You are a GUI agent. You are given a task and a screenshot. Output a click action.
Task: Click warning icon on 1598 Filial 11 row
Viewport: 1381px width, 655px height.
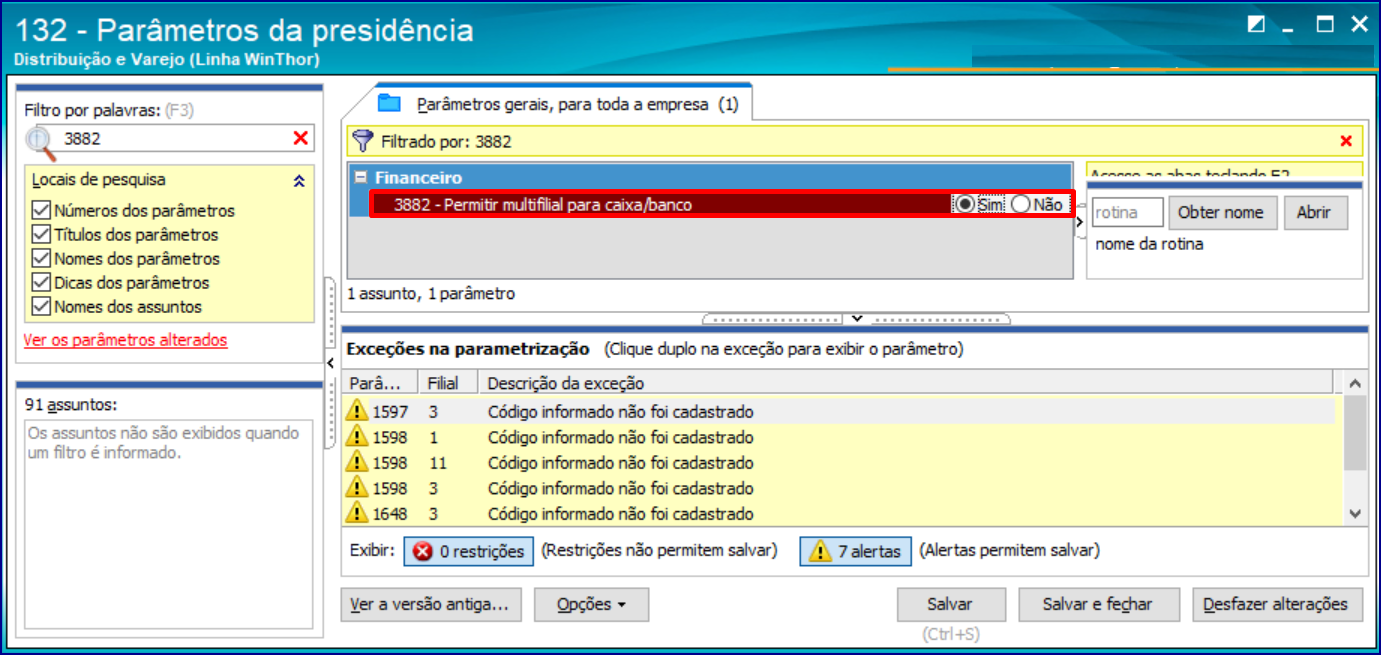[x=357, y=462]
